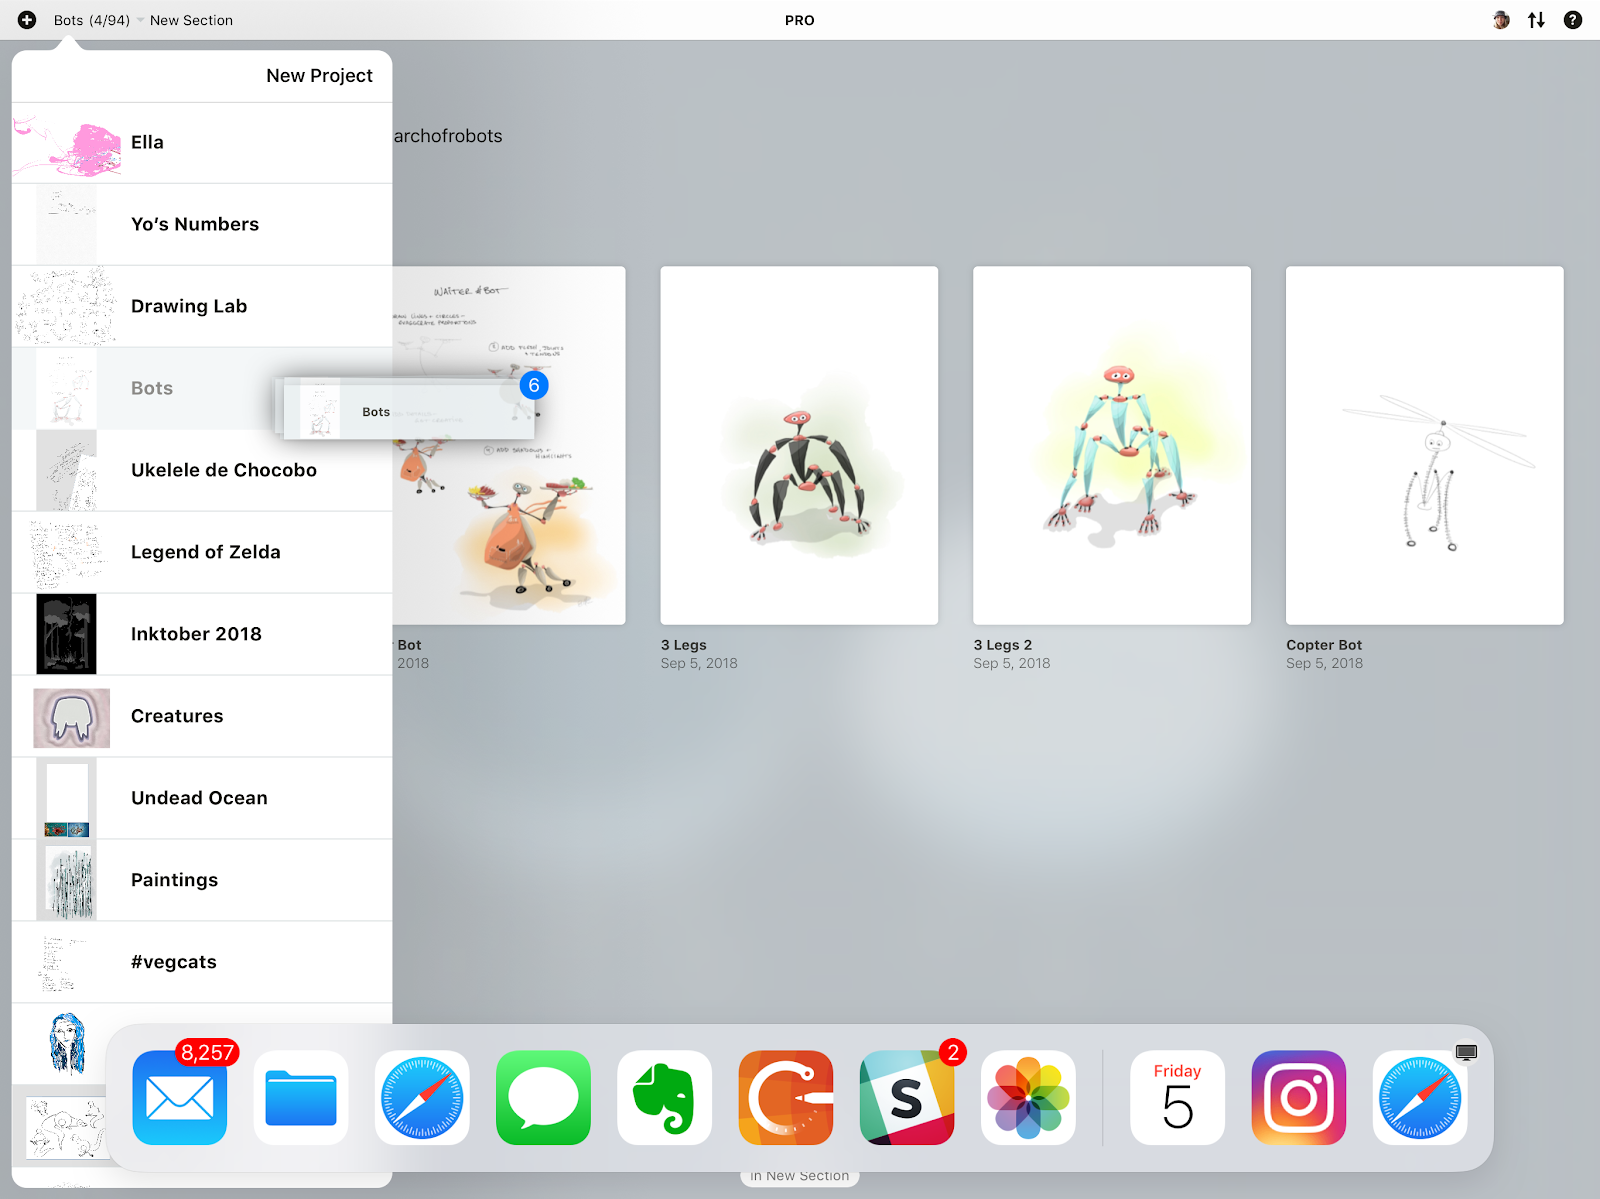Open the Slack app in the dock

pos(907,1098)
